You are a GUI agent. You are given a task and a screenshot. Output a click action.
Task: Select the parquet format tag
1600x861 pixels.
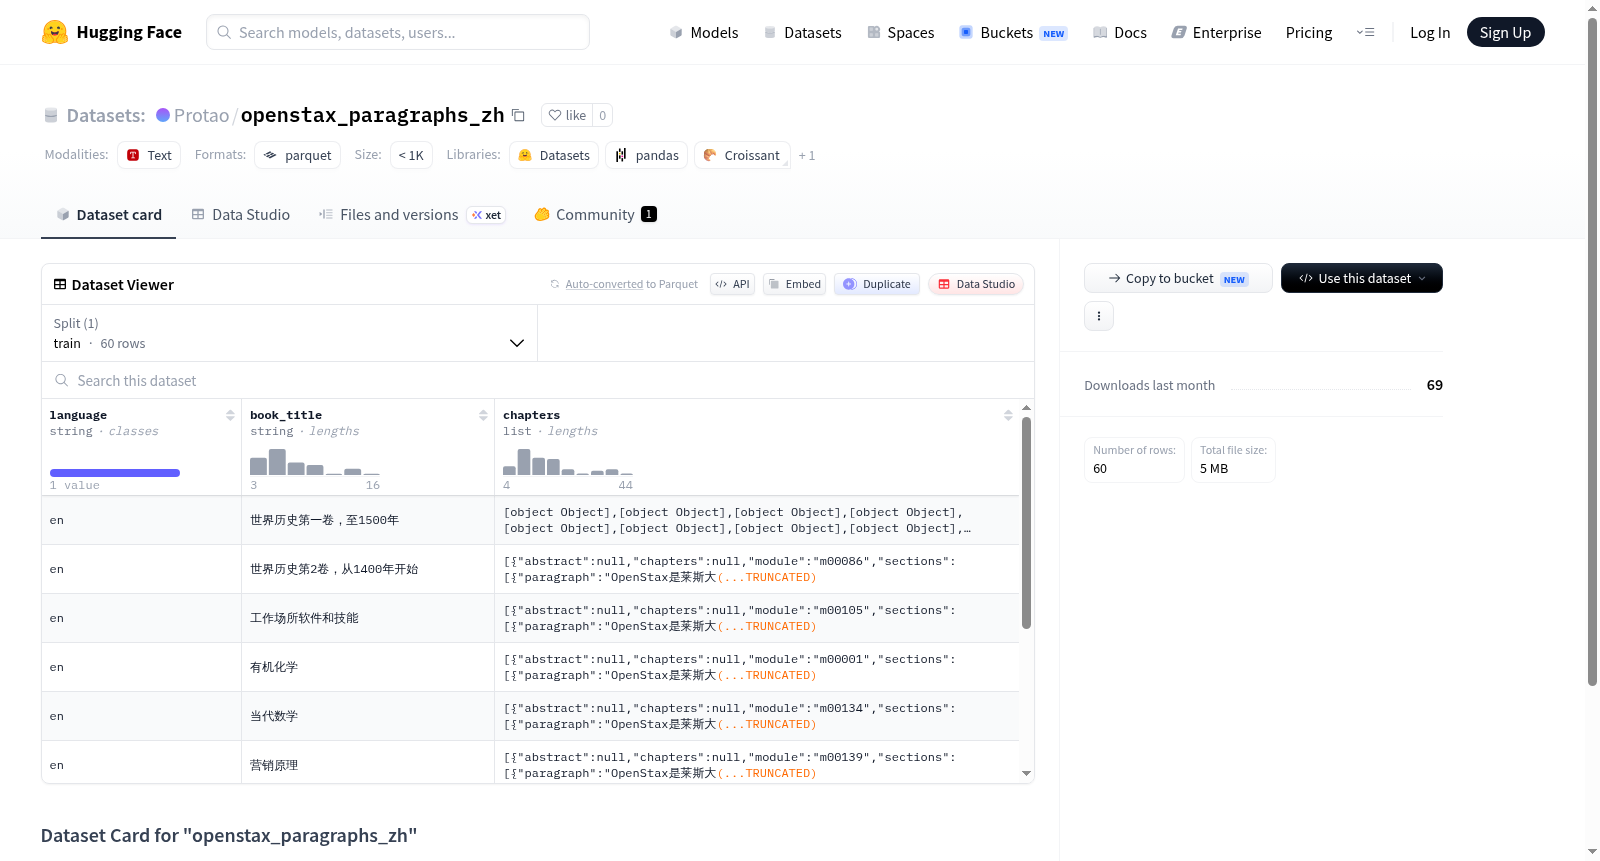pos(297,155)
